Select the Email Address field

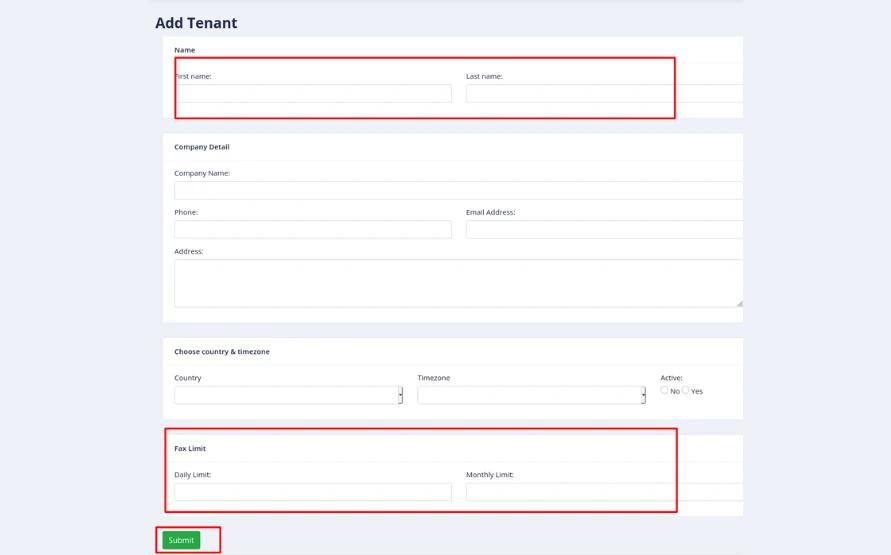(x=604, y=229)
